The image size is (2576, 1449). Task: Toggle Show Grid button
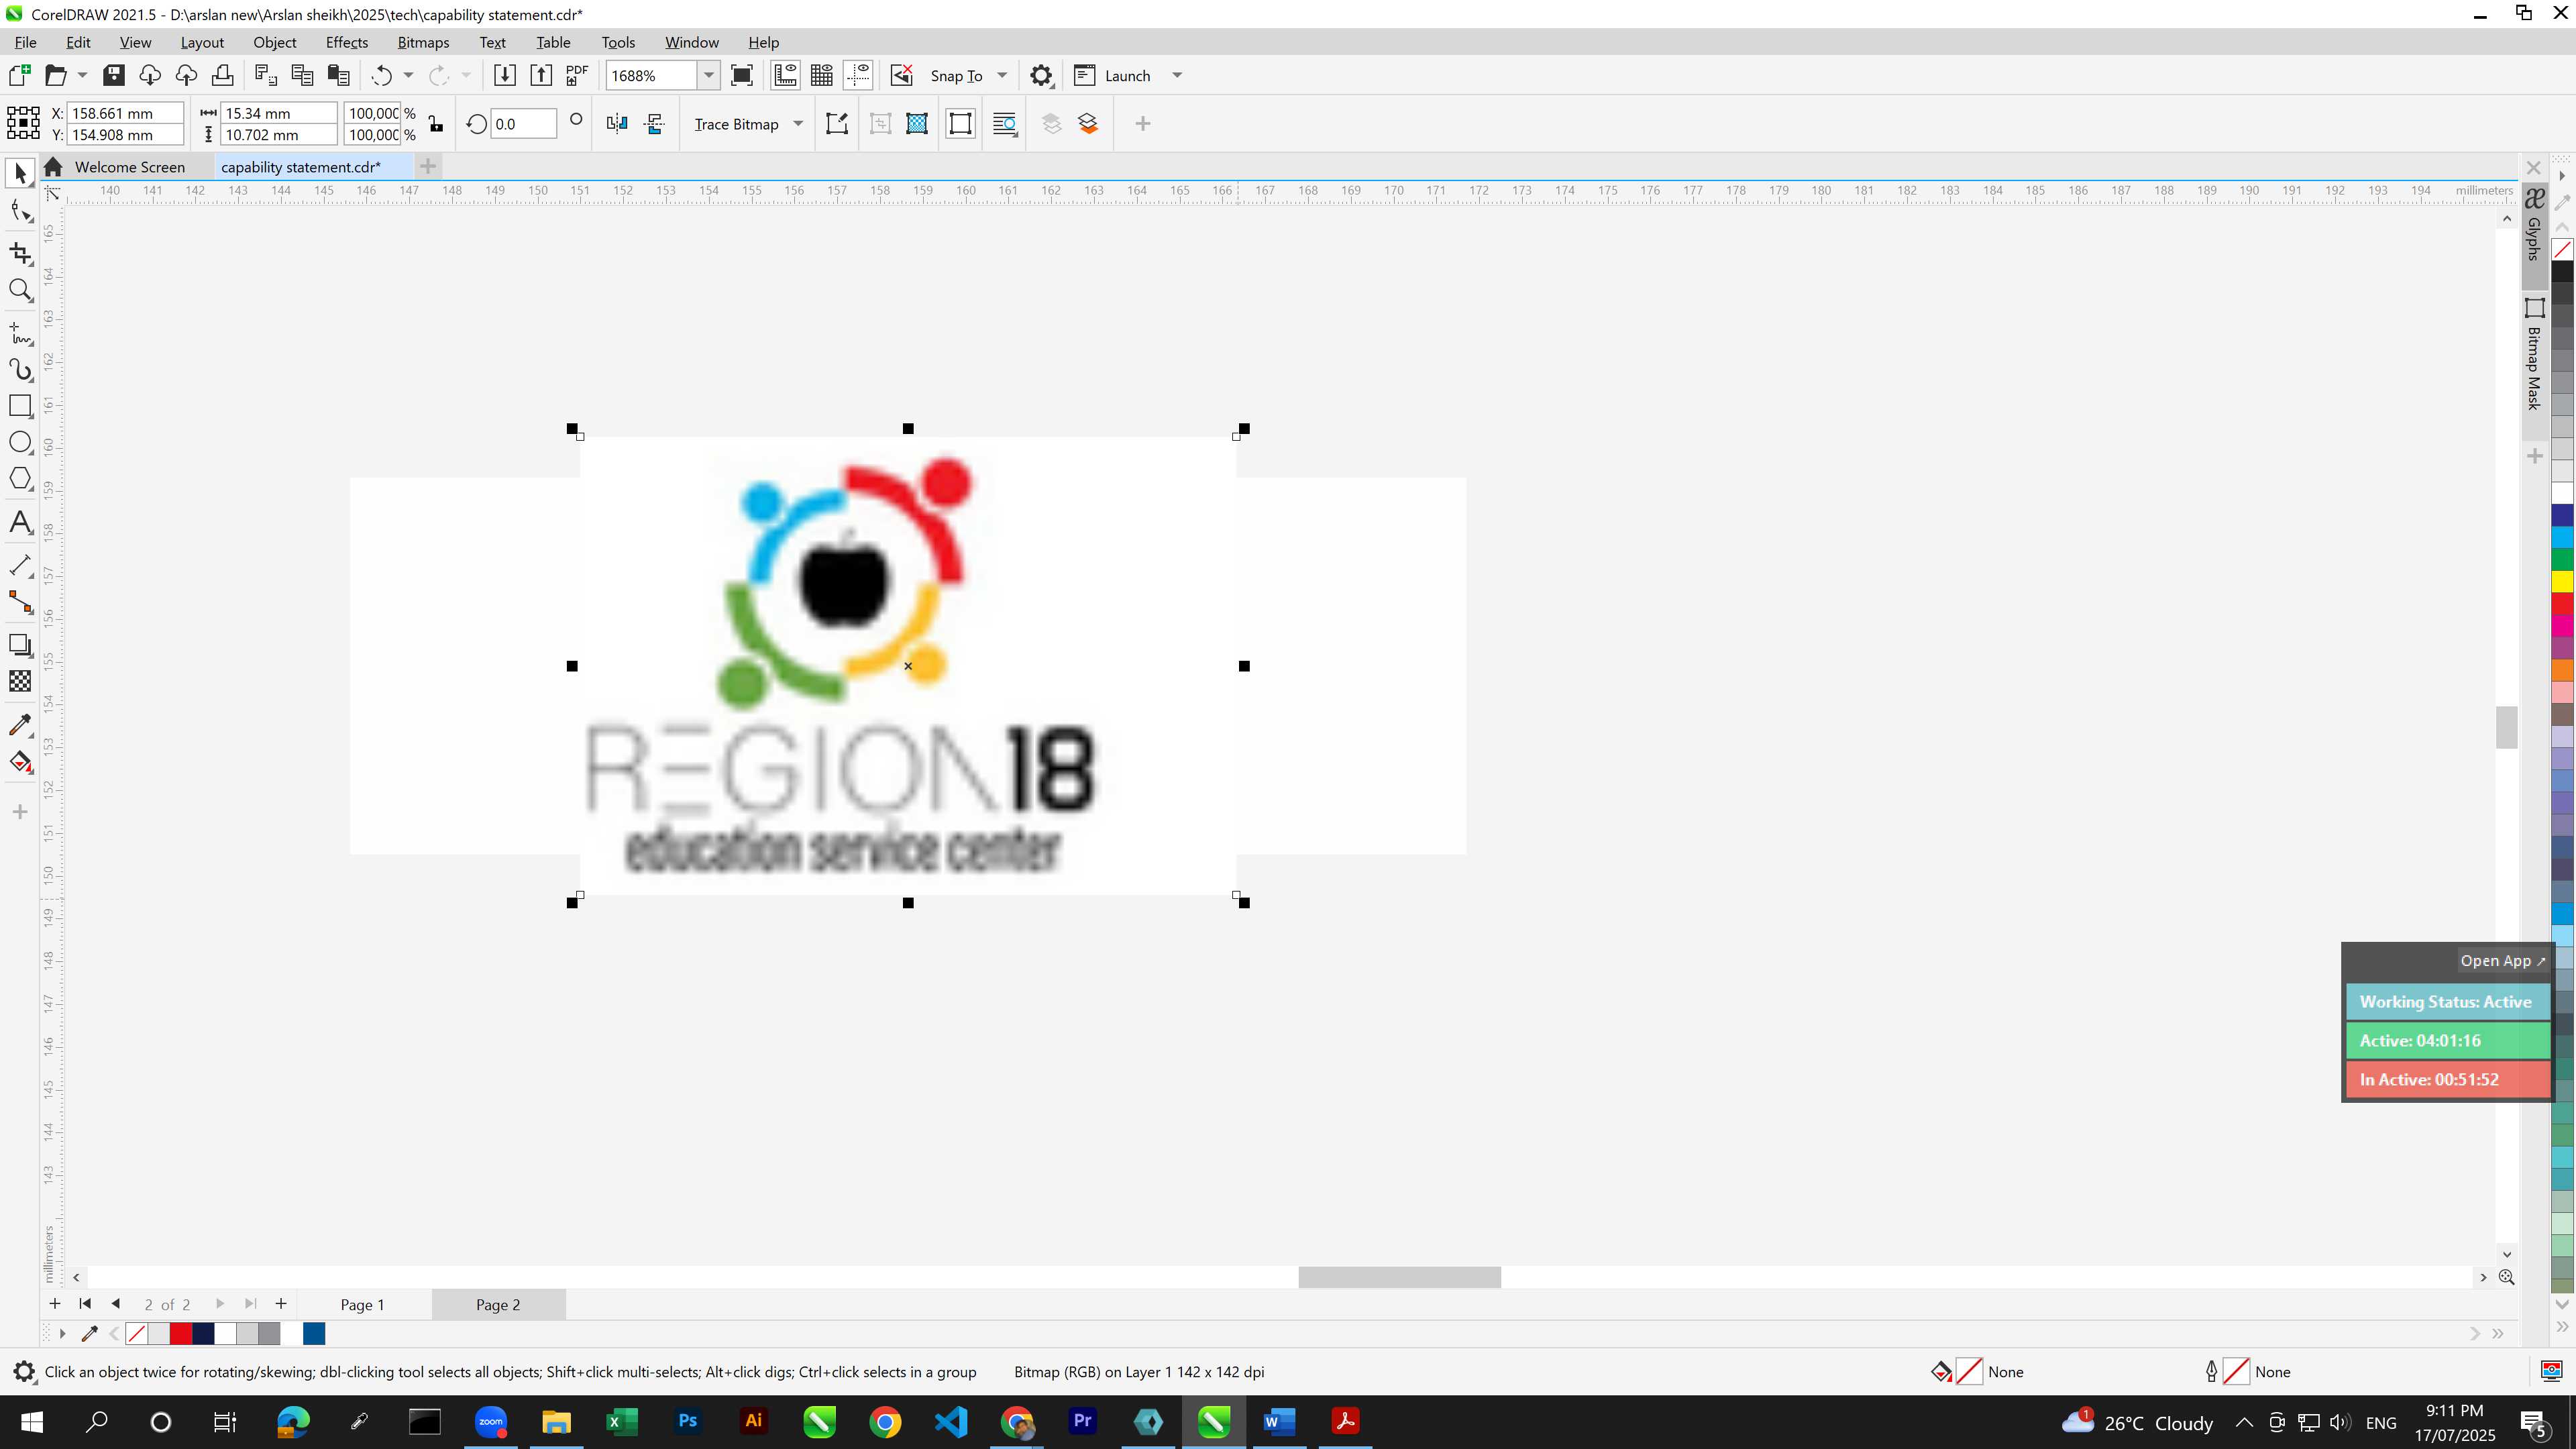pyautogui.click(x=822, y=76)
